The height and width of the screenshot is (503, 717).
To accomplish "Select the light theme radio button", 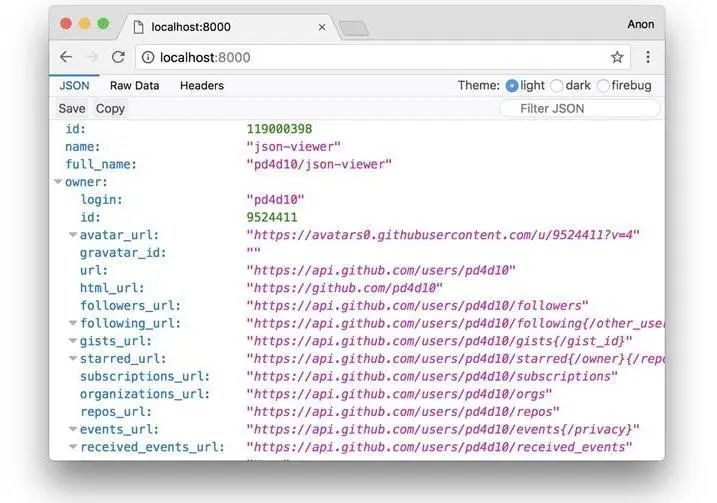I will (x=512, y=86).
